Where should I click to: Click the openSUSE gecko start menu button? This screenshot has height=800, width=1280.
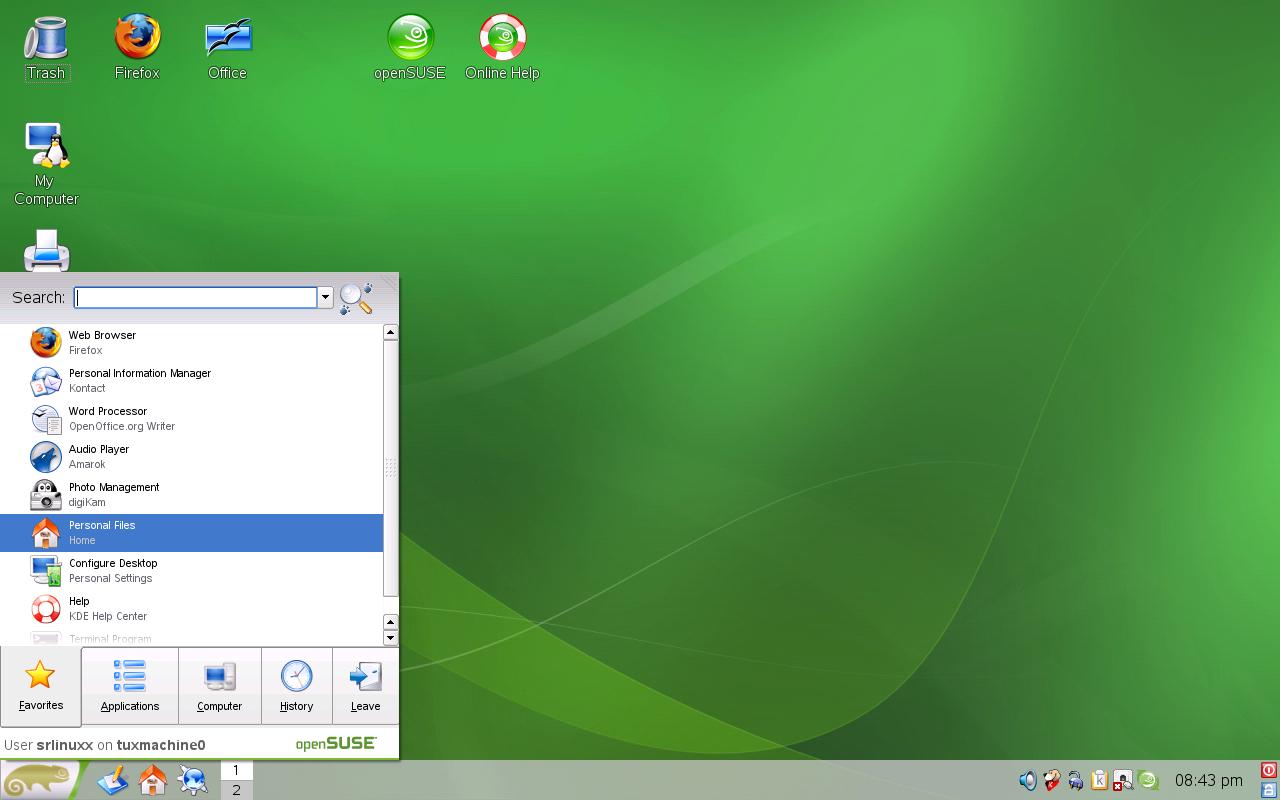point(40,780)
